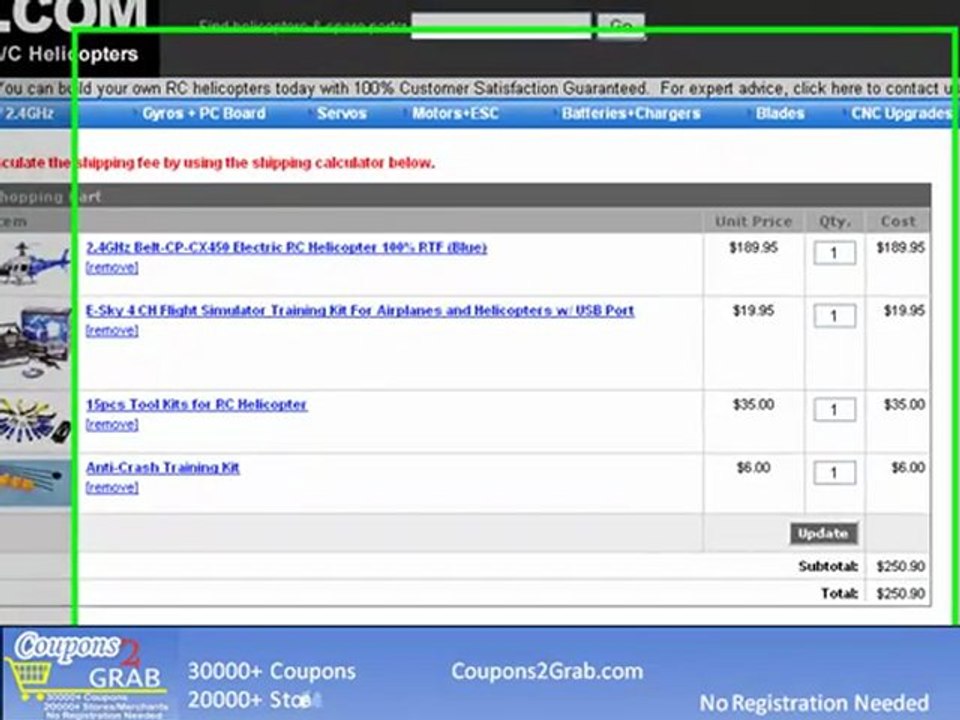
Task: Click the $35.00 unit price cell
Action: (x=754, y=405)
